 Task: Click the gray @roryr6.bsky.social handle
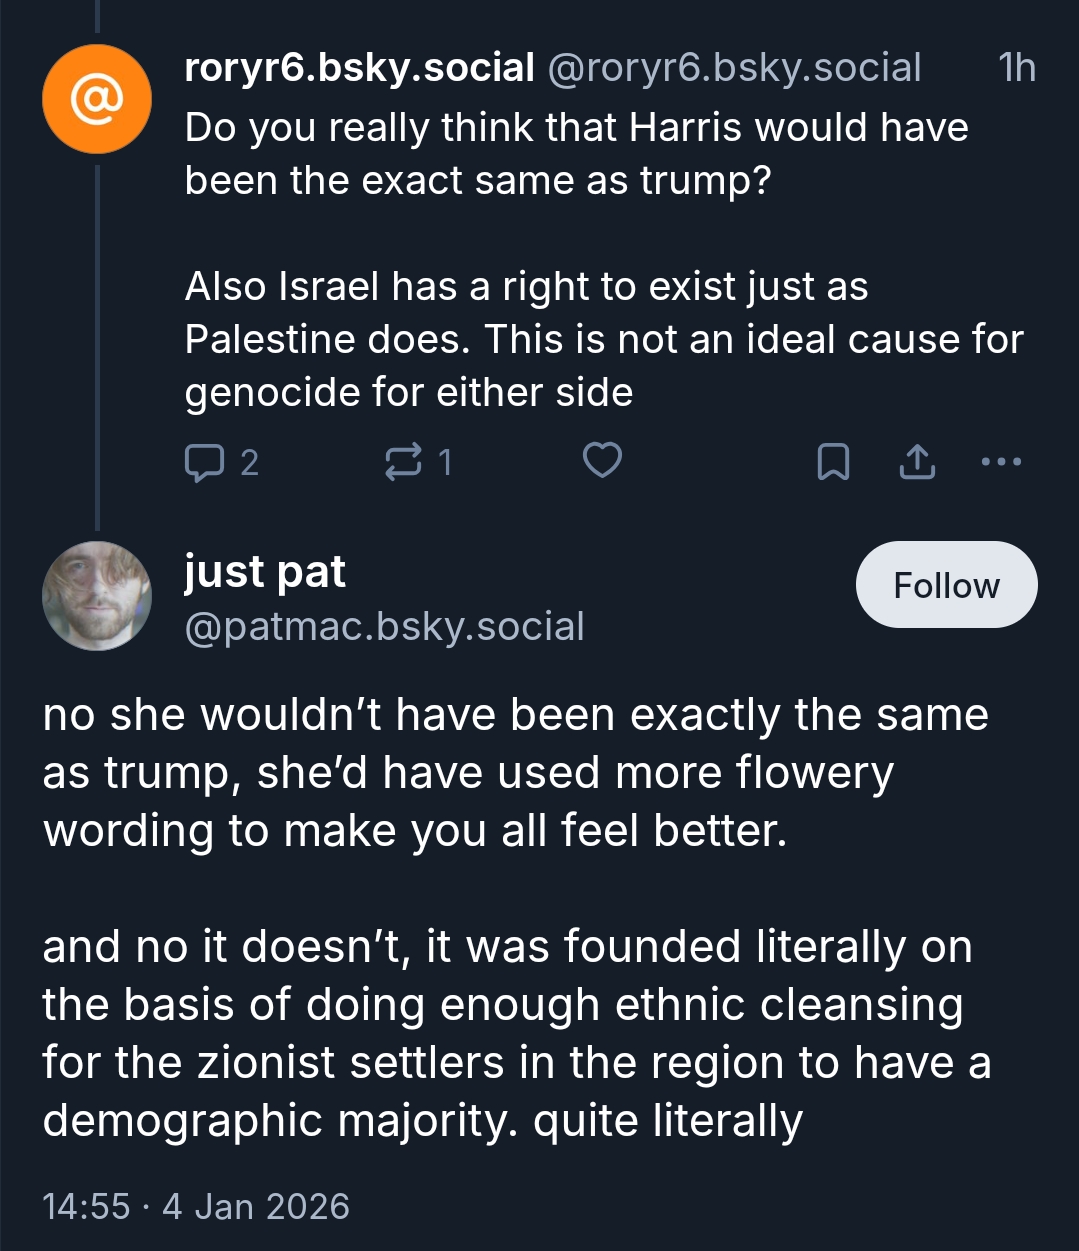[733, 68]
